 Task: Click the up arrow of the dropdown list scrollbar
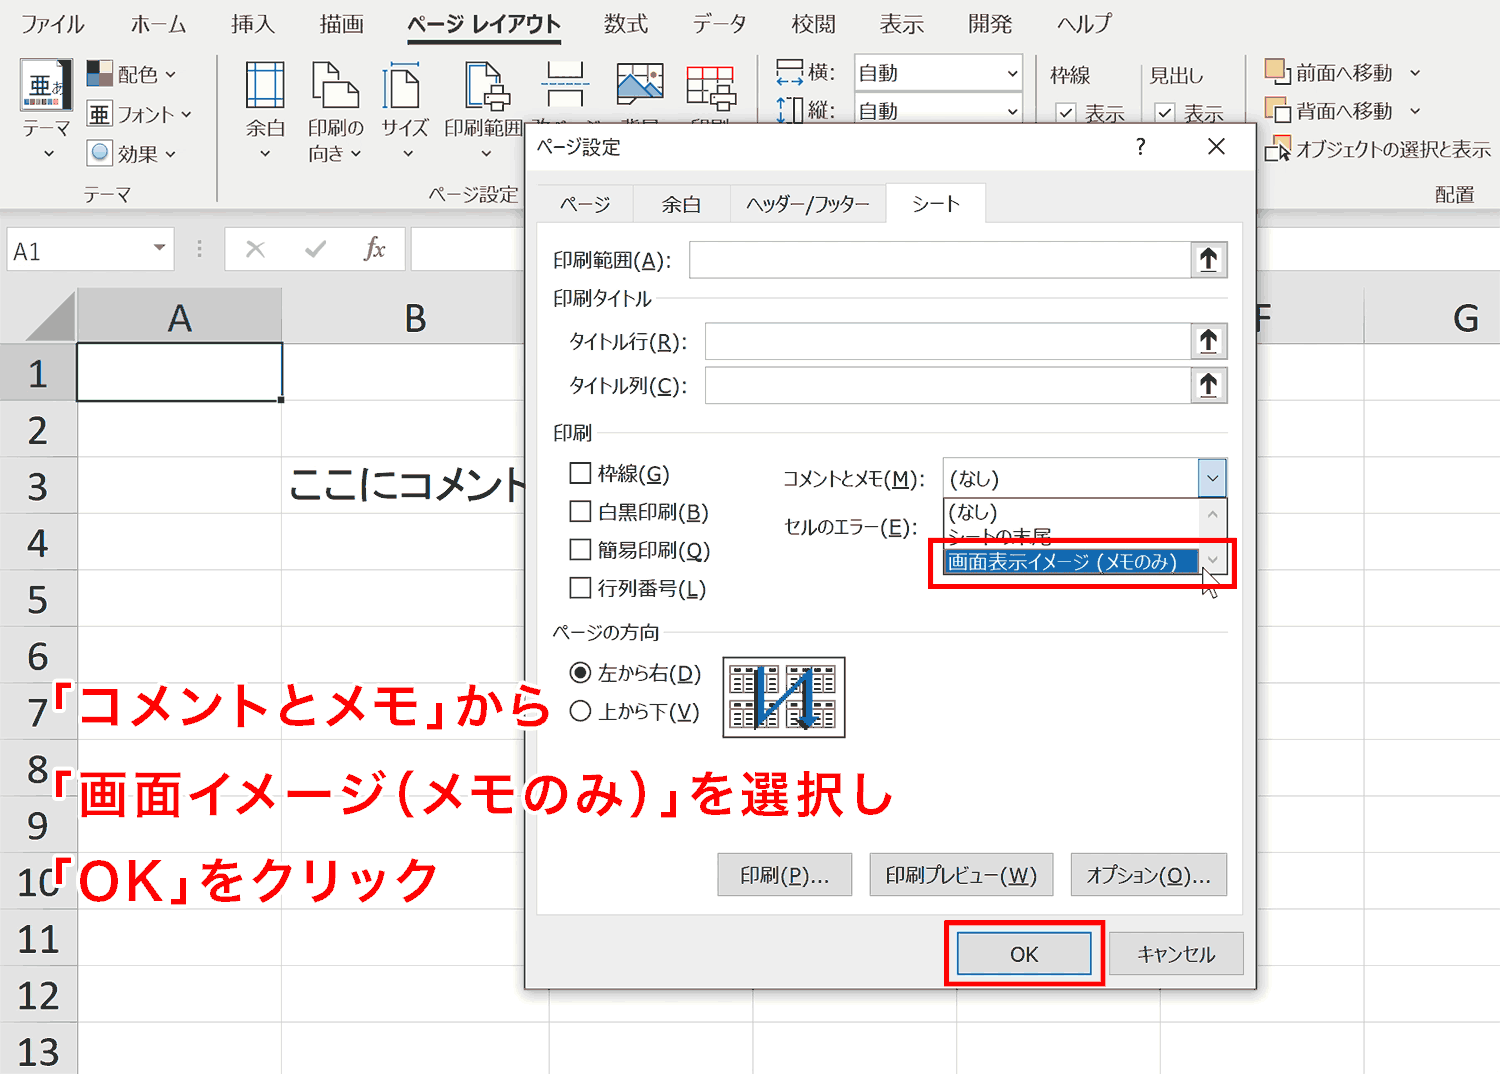tap(1213, 513)
